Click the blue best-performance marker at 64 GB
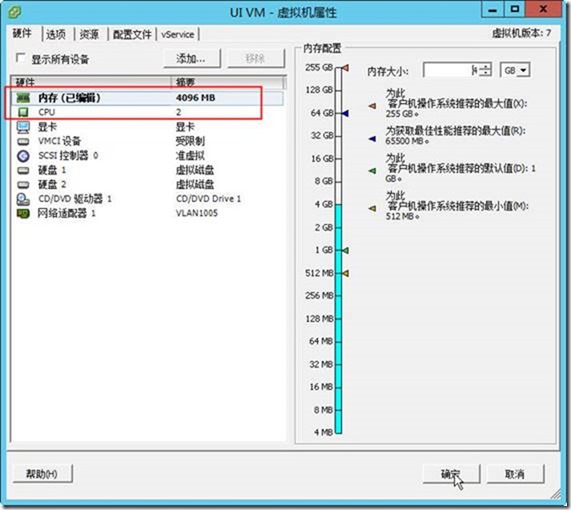 point(345,113)
